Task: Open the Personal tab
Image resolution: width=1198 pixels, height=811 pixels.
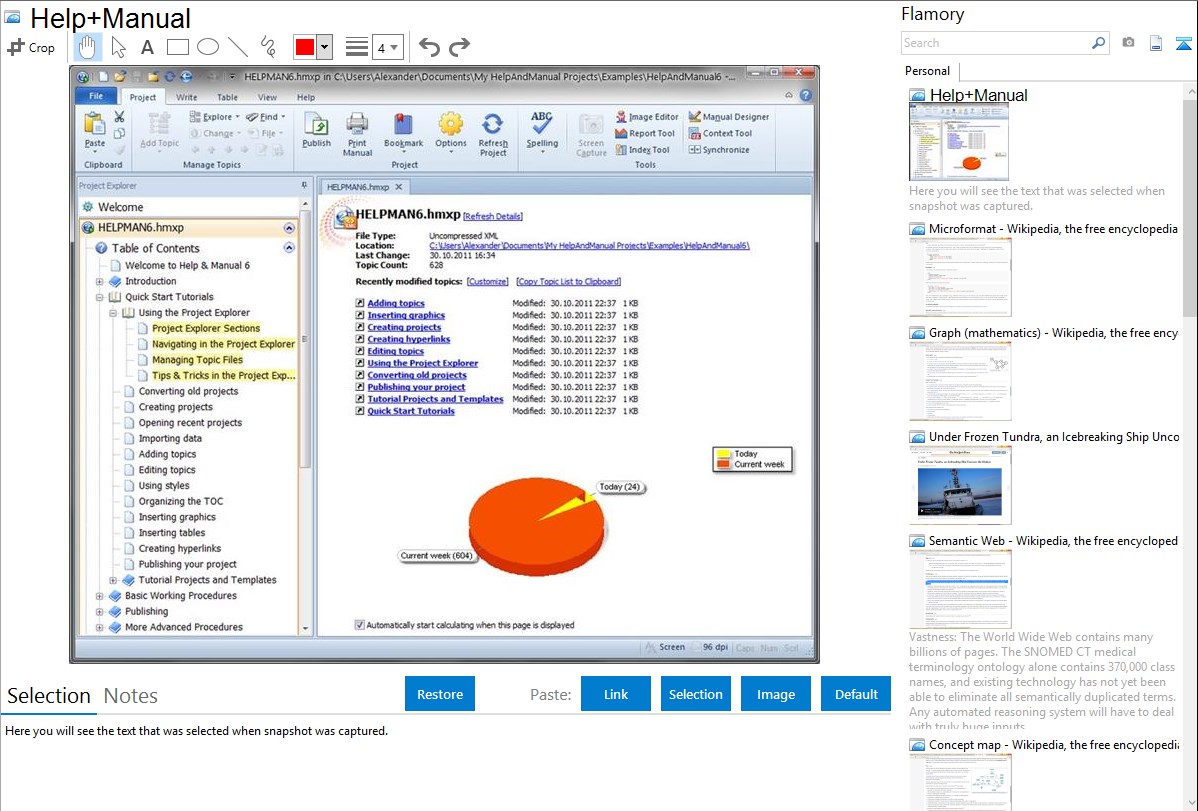Action: click(x=927, y=71)
